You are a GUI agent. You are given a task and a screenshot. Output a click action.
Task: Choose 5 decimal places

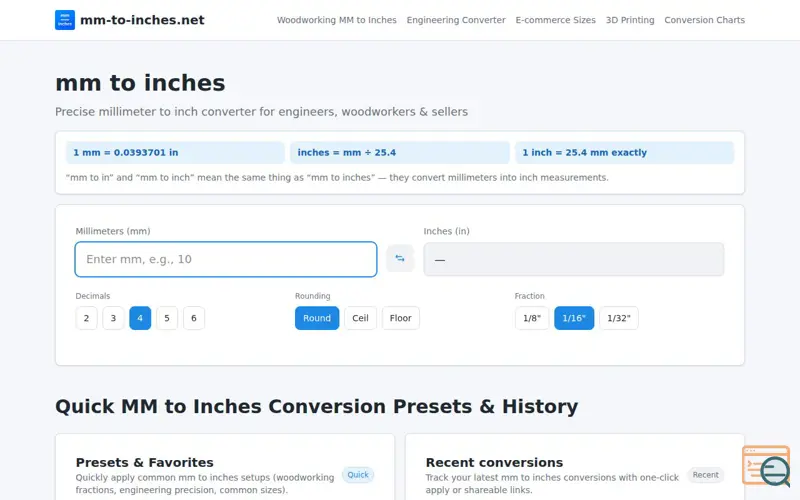[x=167, y=318]
